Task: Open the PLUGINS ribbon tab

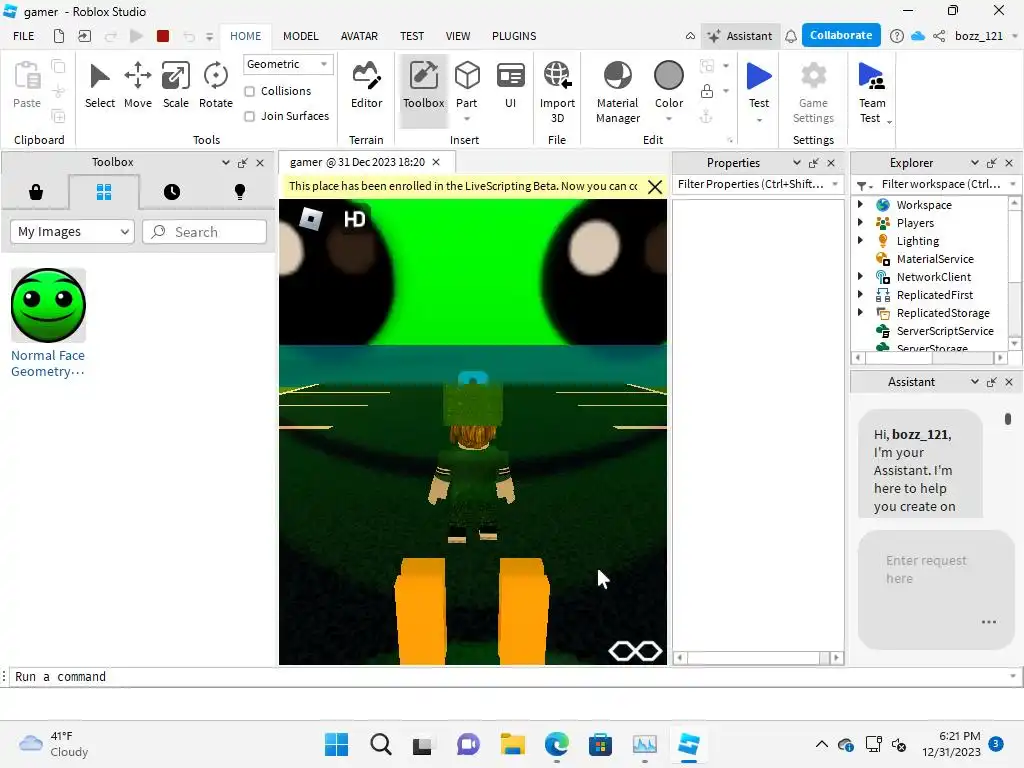Action: tap(514, 37)
